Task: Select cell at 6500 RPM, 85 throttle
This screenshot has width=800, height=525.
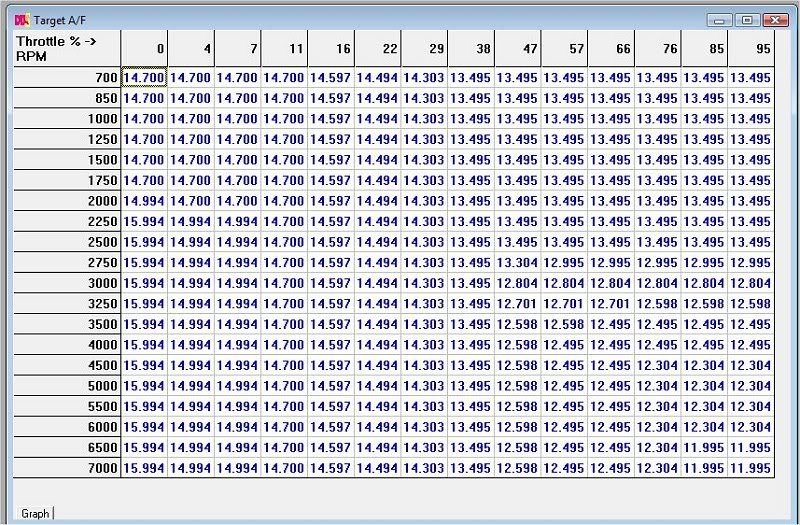Action: pyautogui.click(x=704, y=448)
